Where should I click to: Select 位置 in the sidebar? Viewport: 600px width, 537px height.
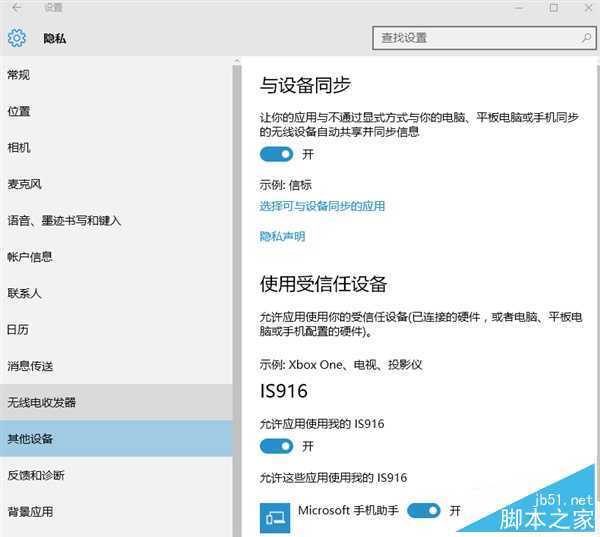point(116,111)
